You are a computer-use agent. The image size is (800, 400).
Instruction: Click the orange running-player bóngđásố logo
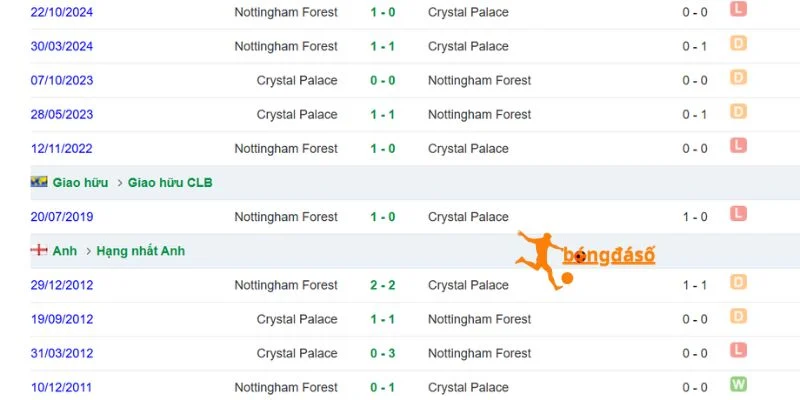coord(544,260)
